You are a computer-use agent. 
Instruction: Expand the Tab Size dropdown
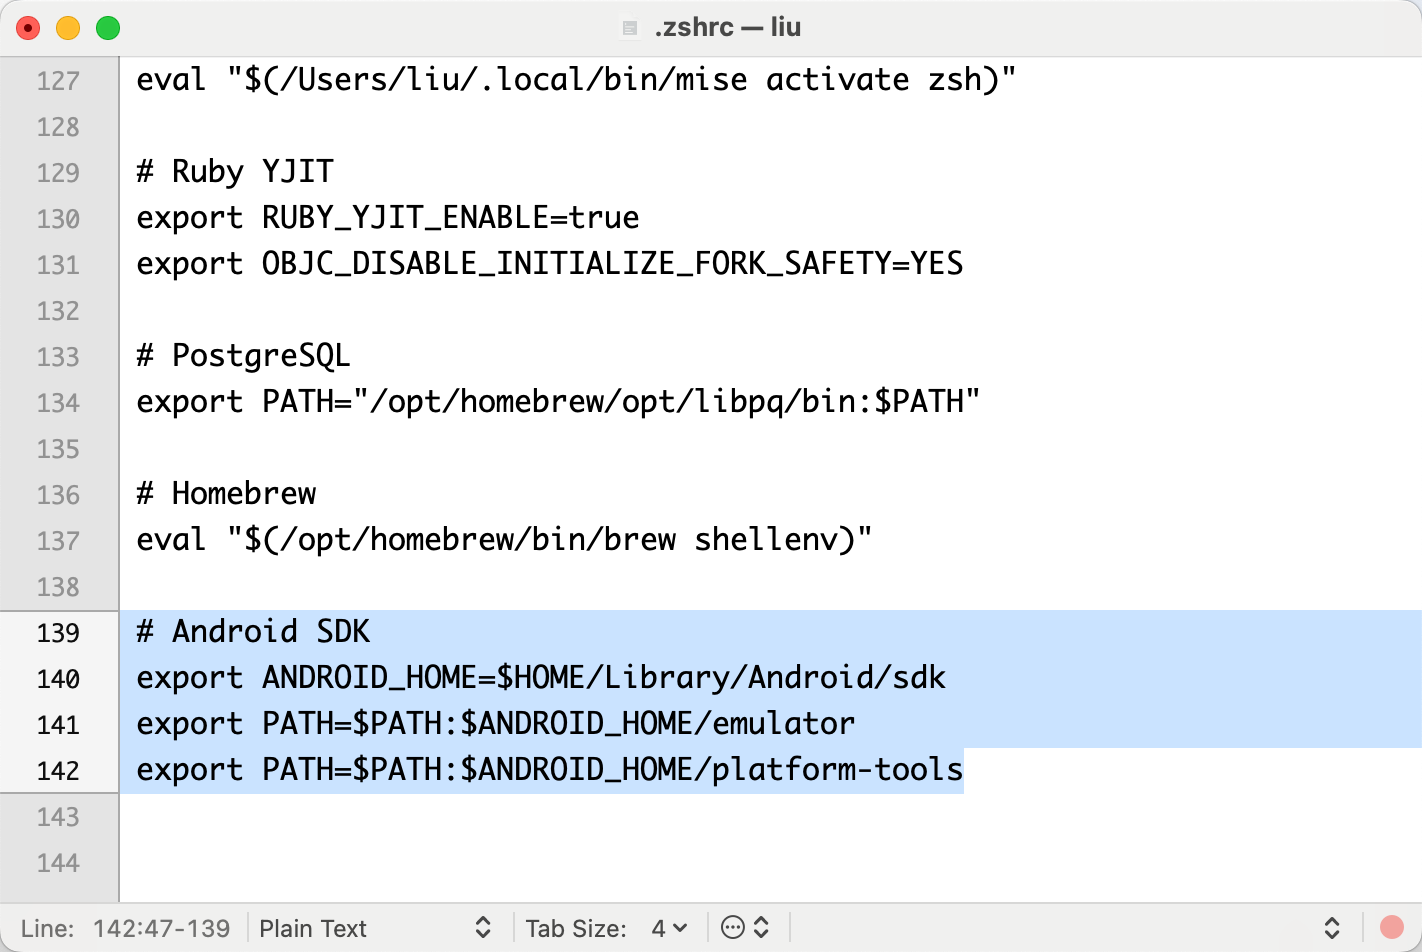(x=668, y=928)
